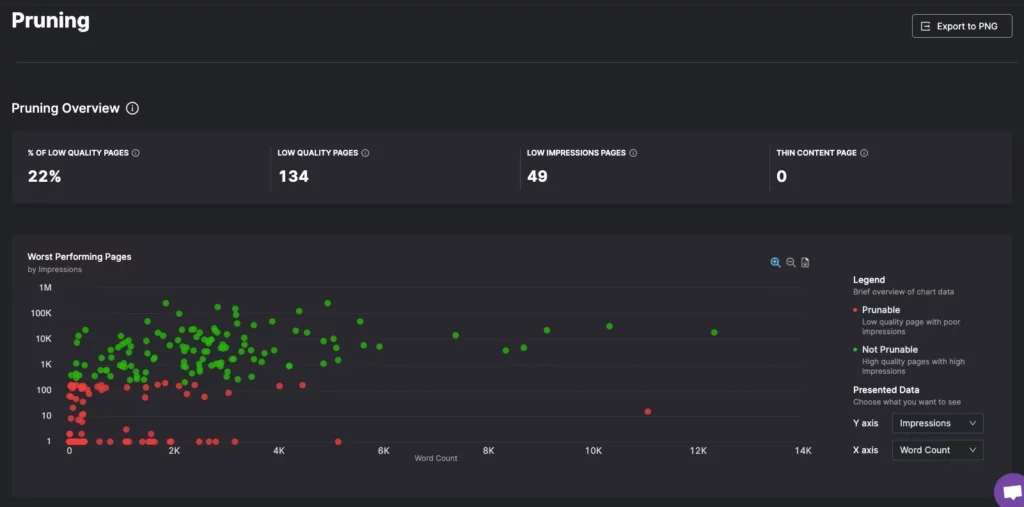Click the 134 low quality pages value
Image resolution: width=1024 pixels, height=507 pixels.
(x=293, y=177)
